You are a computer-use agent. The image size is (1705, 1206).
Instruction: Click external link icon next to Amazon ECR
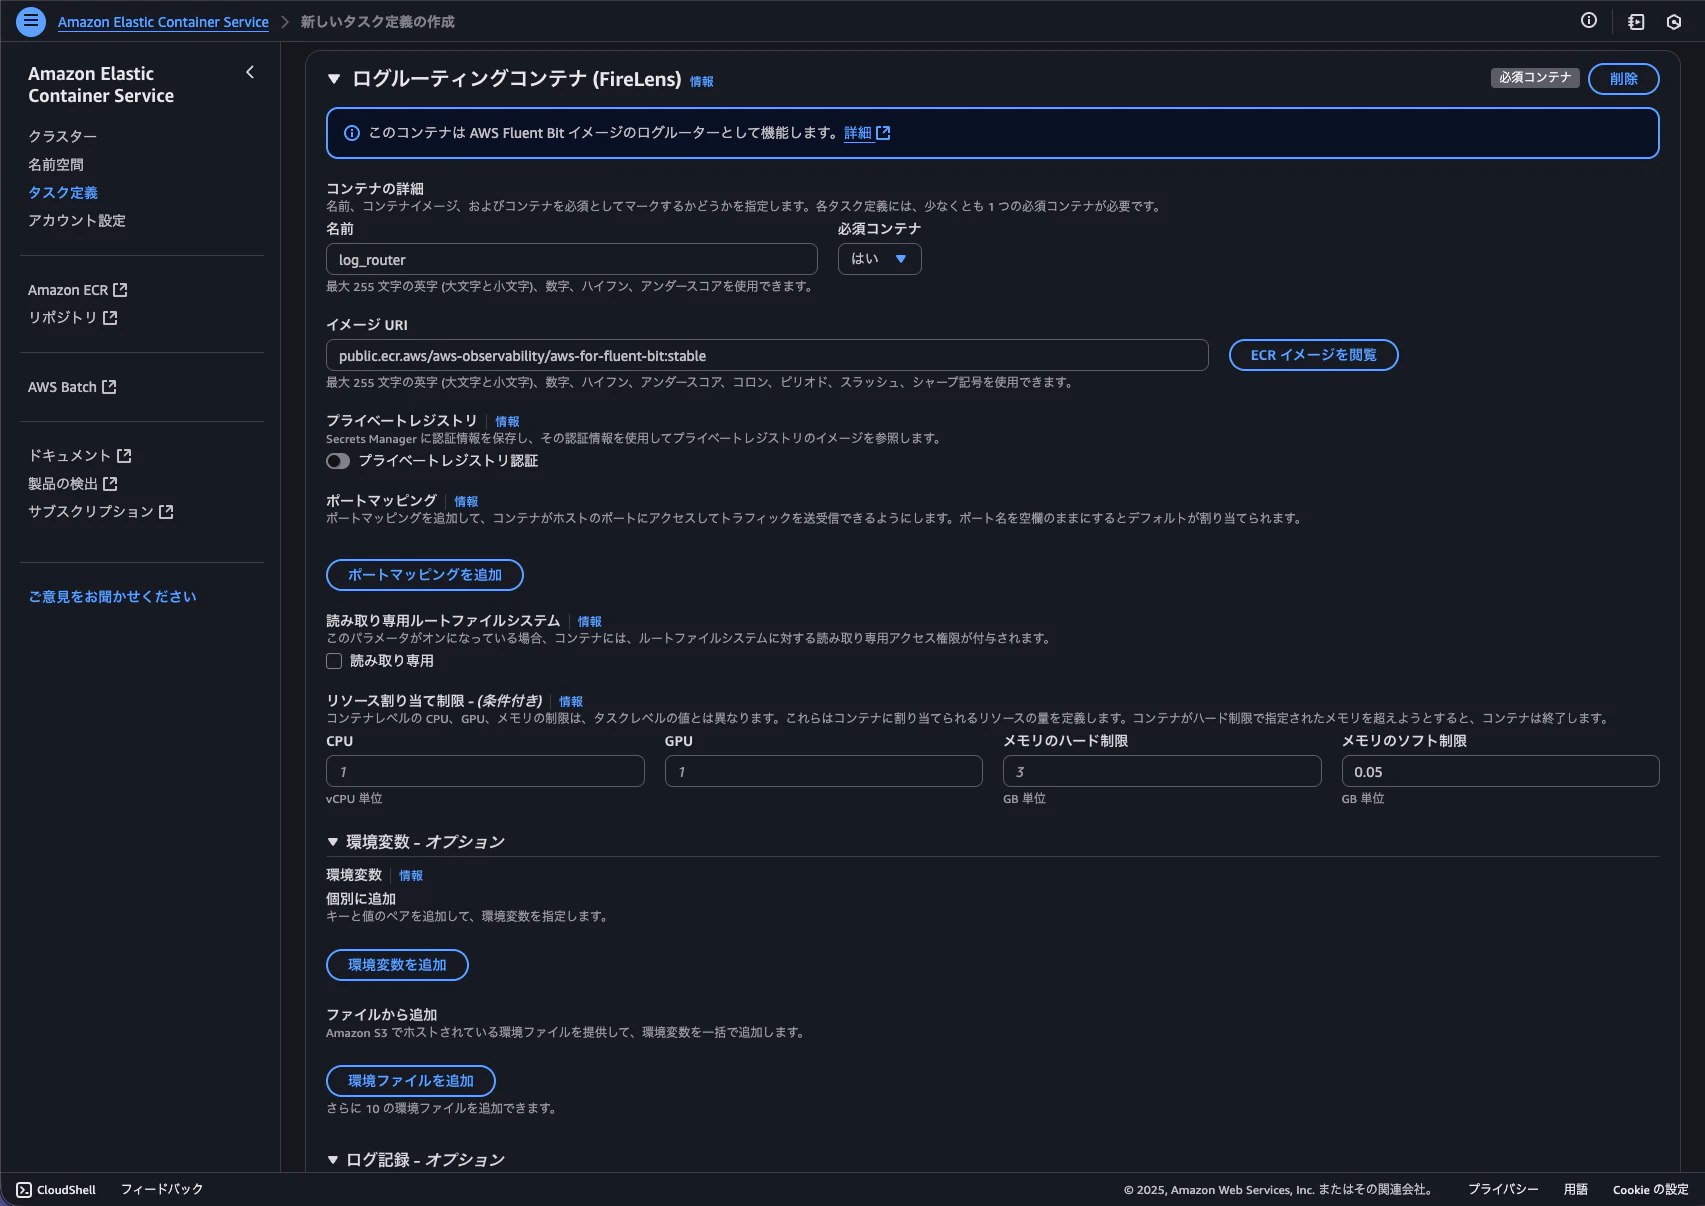coord(120,290)
